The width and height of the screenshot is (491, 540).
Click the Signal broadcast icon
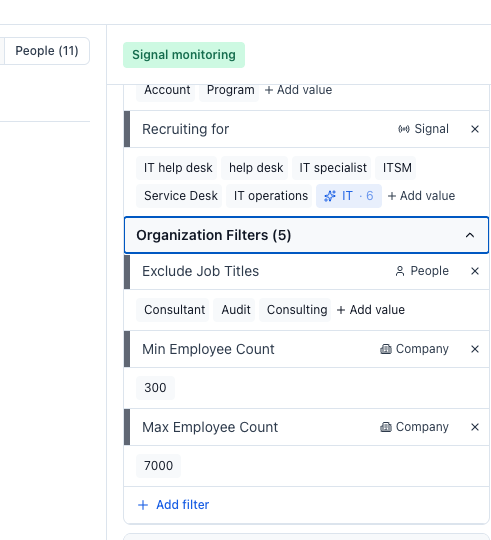point(404,129)
